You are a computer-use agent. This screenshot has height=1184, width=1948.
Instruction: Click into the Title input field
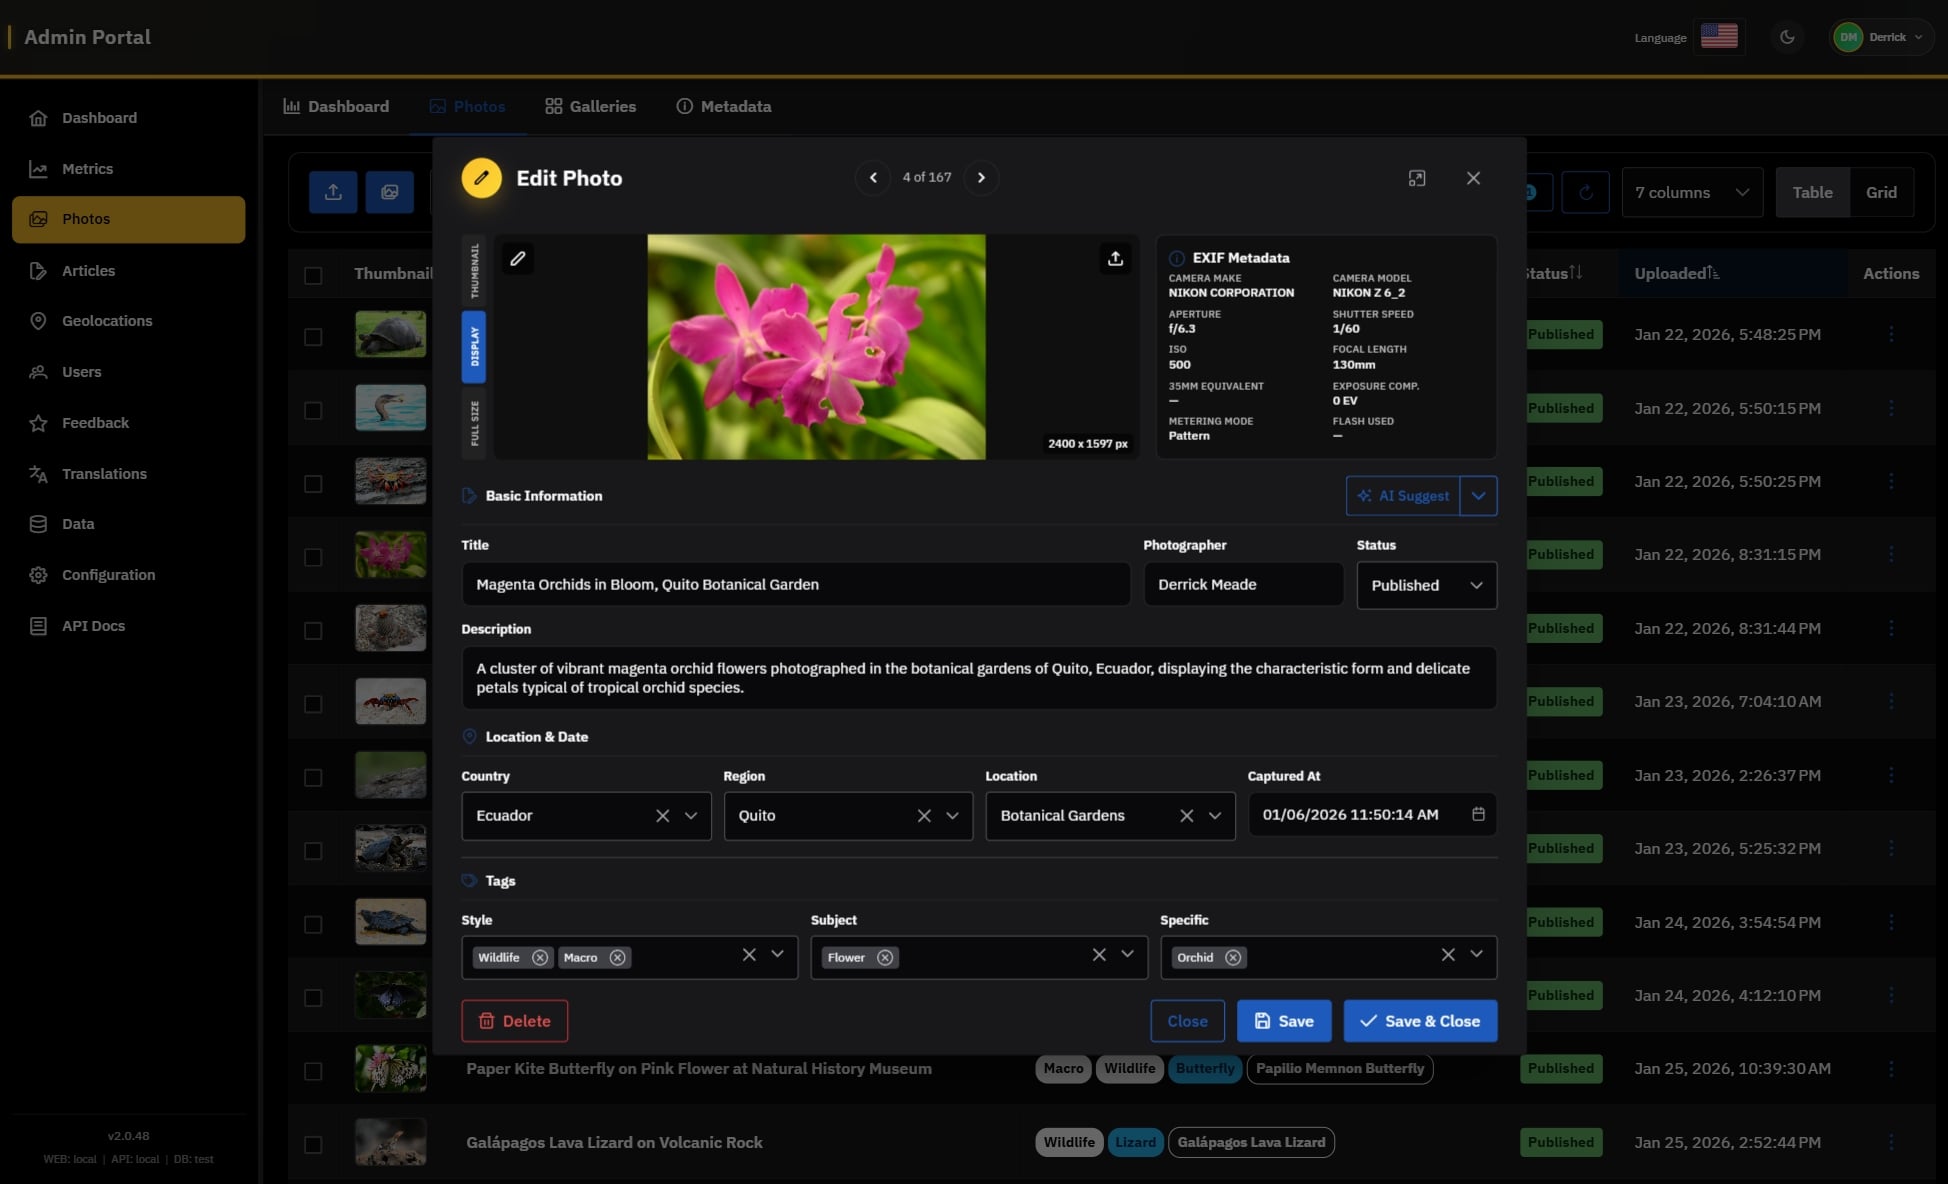click(795, 584)
